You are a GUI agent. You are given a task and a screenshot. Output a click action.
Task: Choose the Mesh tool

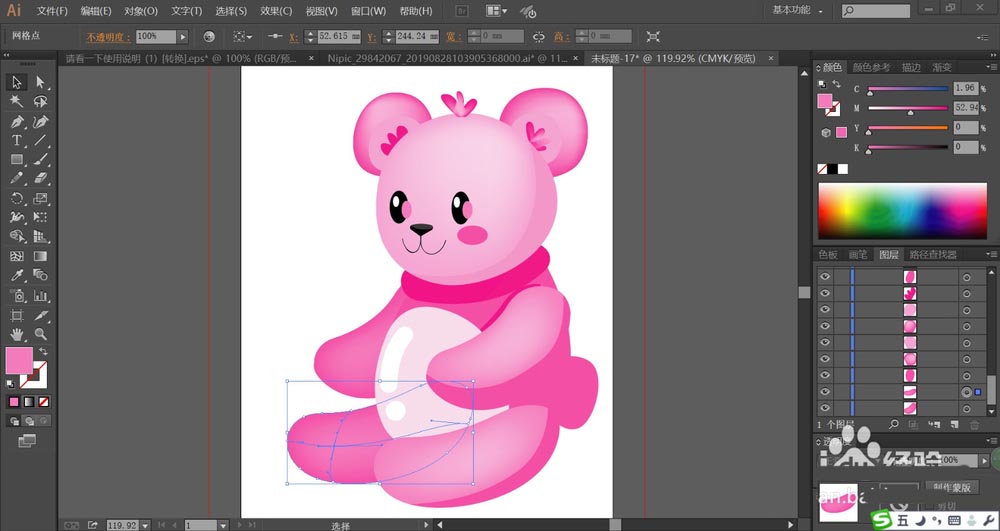tap(17, 256)
